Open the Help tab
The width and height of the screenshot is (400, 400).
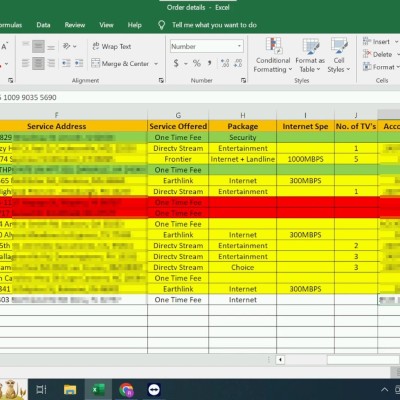coord(134,25)
